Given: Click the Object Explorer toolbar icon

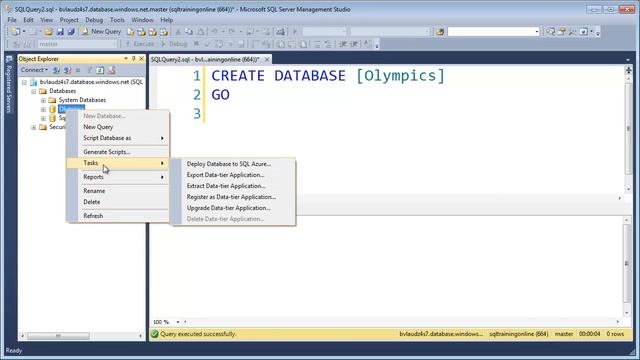Looking at the screenshot, I should pos(561,31).
